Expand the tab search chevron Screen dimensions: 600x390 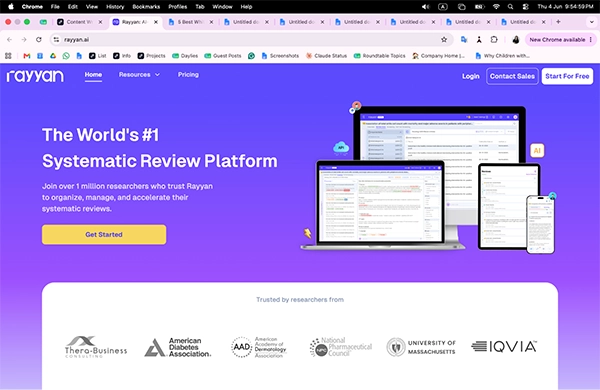(592, 22)
